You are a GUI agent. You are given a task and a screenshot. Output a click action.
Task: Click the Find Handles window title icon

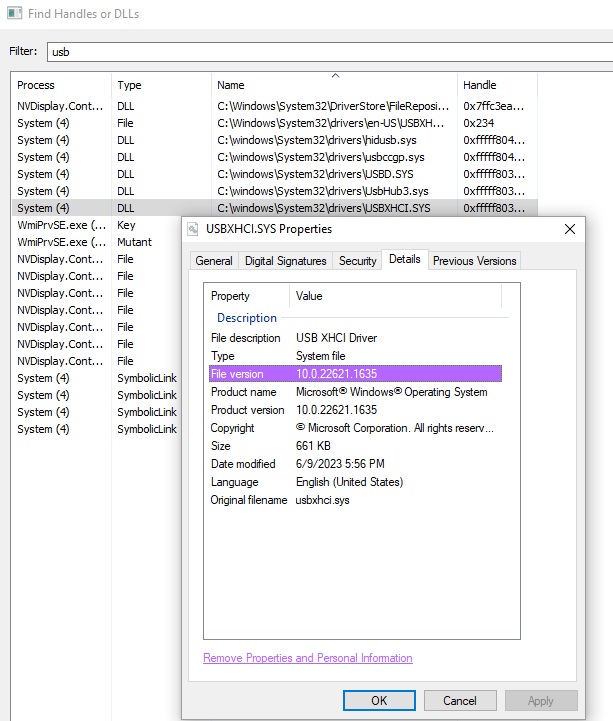(x=13, y=14)
